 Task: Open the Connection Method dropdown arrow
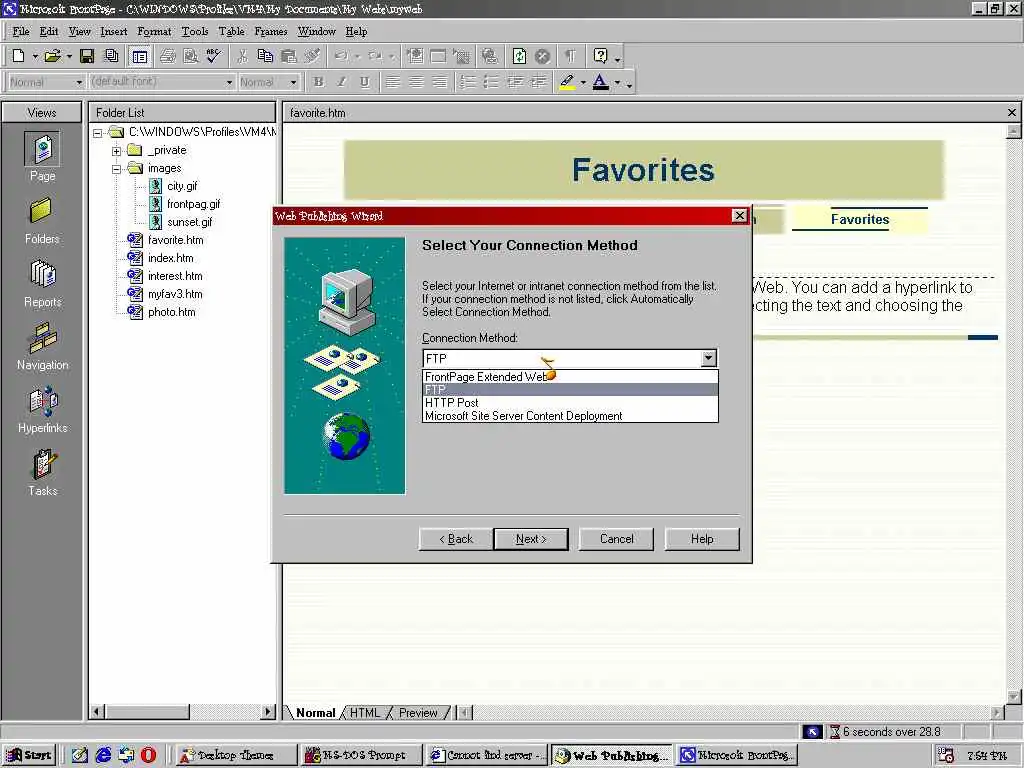709,358
